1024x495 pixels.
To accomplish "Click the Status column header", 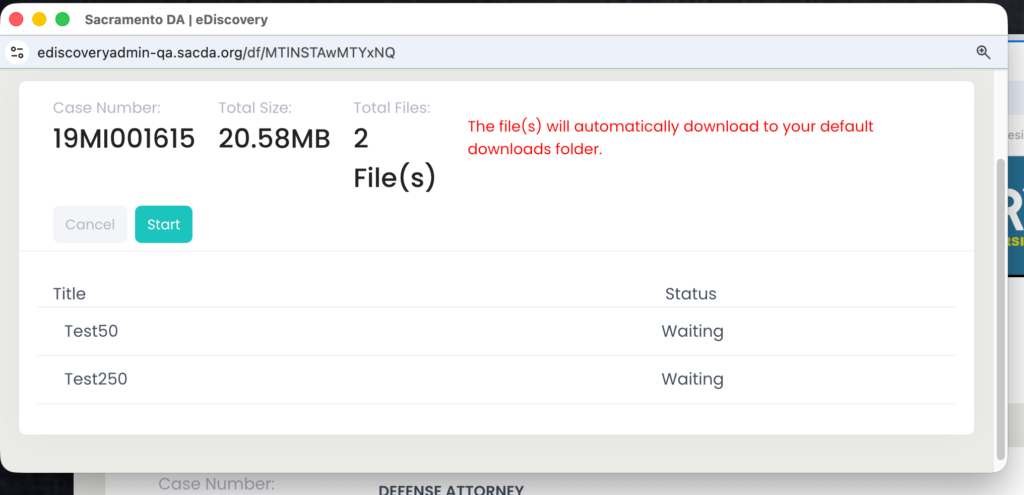I will pos(691,294).
